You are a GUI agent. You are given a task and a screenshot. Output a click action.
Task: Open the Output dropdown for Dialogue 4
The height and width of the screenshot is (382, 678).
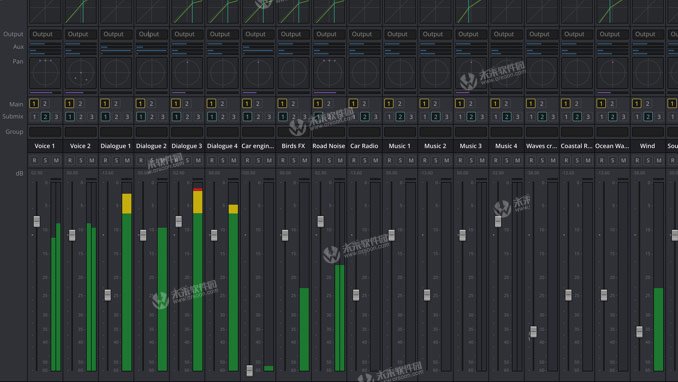click(222, 34)
